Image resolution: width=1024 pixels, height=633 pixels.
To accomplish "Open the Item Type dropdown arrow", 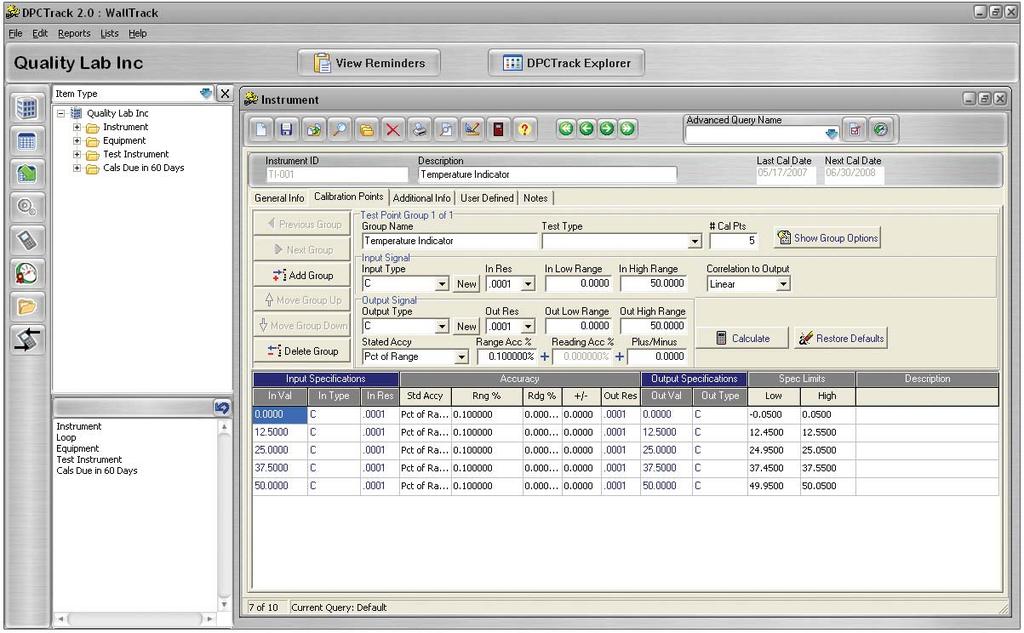I will (x=206, y=93).
